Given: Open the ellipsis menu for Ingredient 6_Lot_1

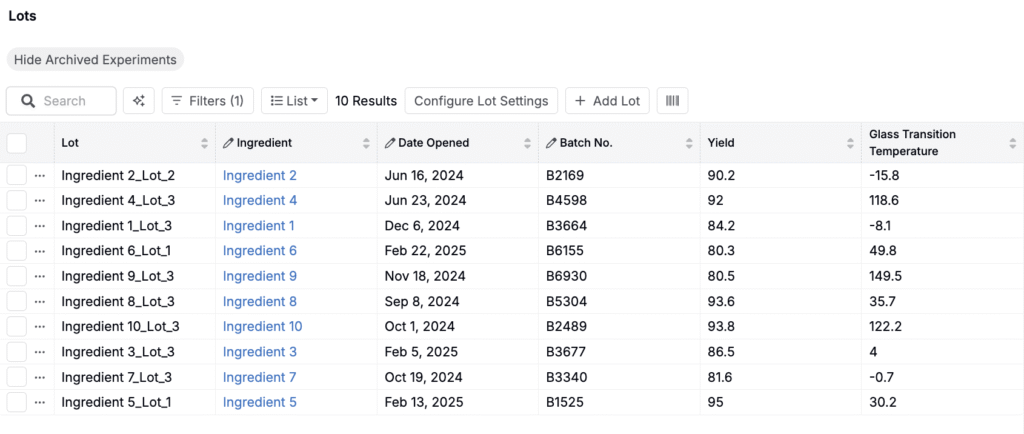Looking at the screenshot, I should 40,251.
